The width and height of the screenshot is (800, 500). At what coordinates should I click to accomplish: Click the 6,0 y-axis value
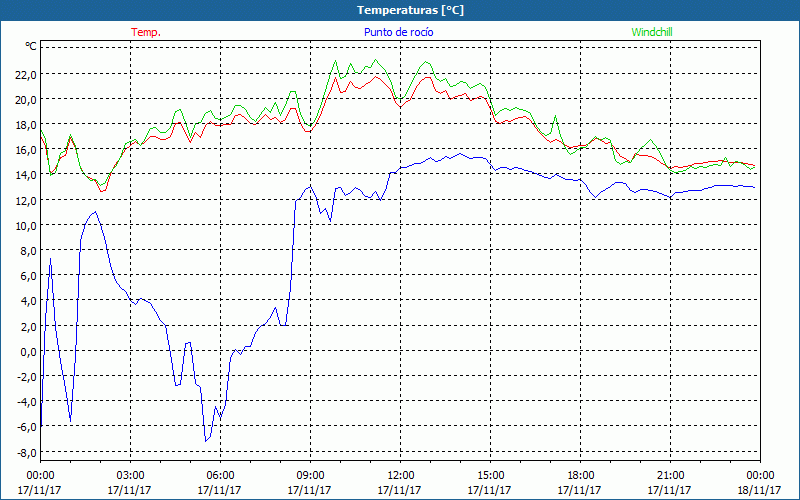point(28,276)
